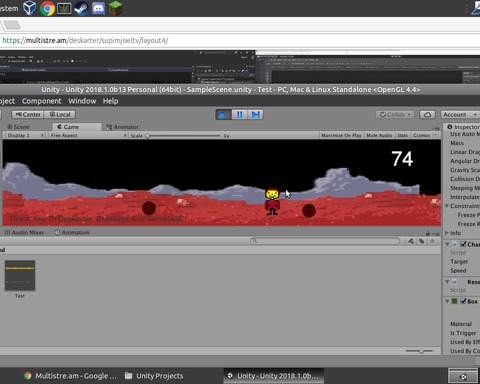
Task: Toggle the project panel lock icon
Action: tap(428, 233)
